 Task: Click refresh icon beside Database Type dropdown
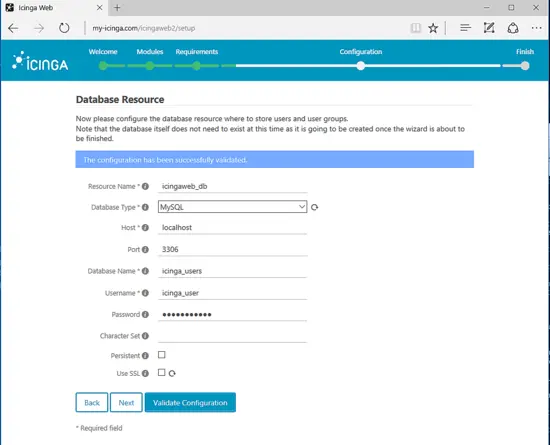[315, 207]
